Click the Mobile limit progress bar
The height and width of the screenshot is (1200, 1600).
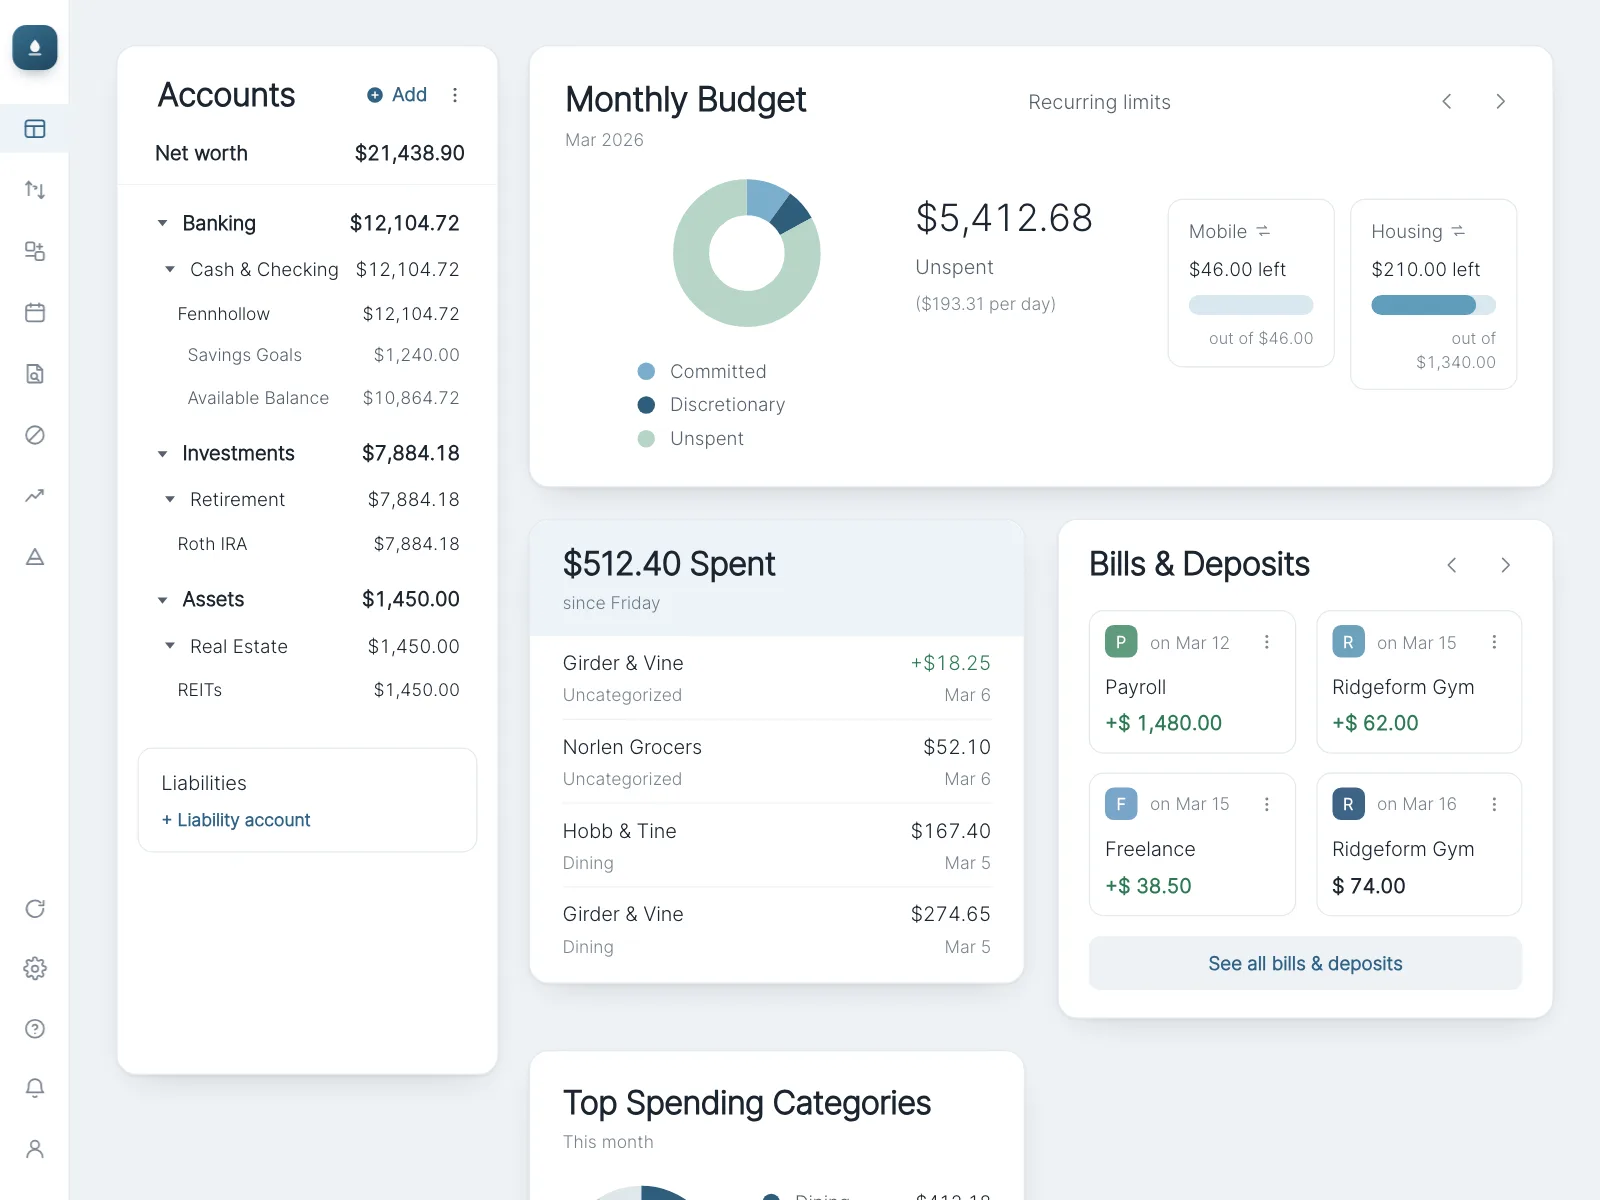coord(1251,305)
